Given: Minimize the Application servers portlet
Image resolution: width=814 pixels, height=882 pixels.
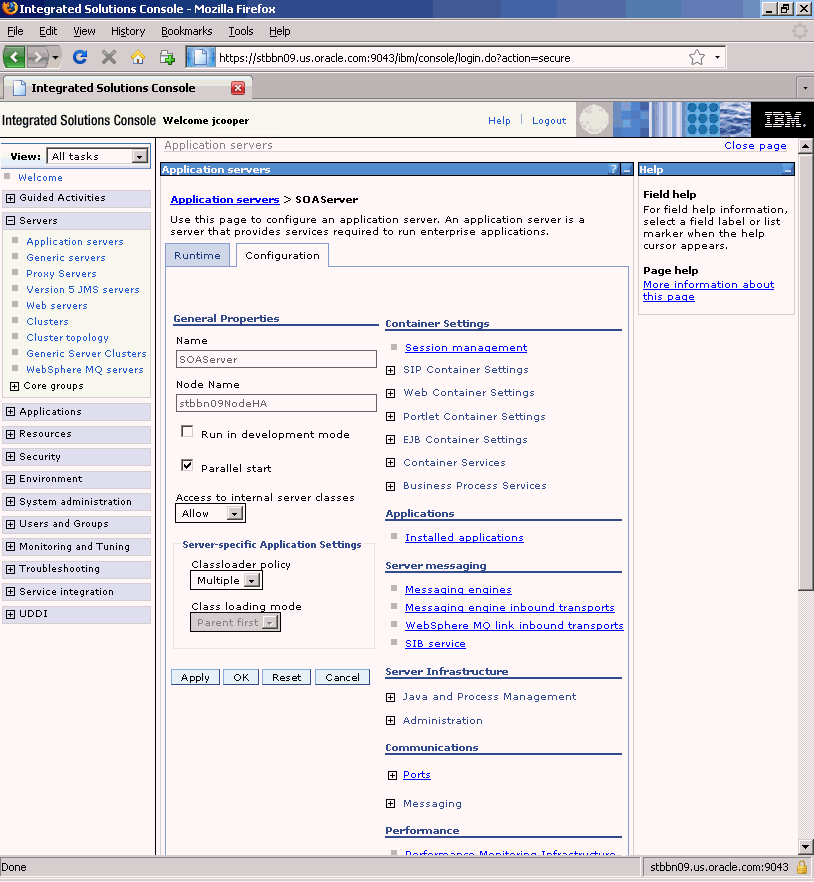Looking at the screenshot, I should tap(627, 169).
